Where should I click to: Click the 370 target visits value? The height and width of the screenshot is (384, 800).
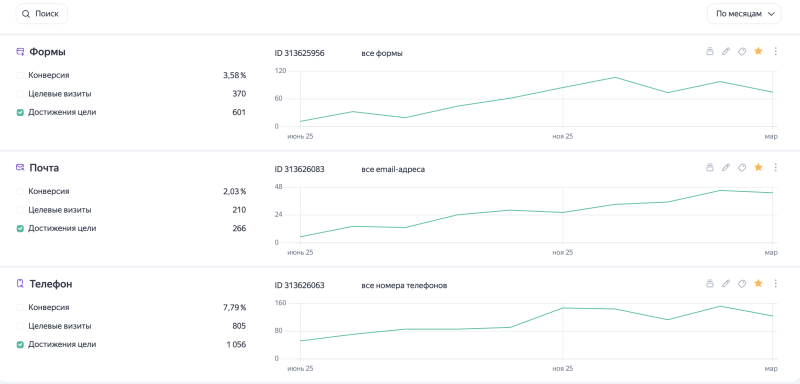click(x=239, y=94)
